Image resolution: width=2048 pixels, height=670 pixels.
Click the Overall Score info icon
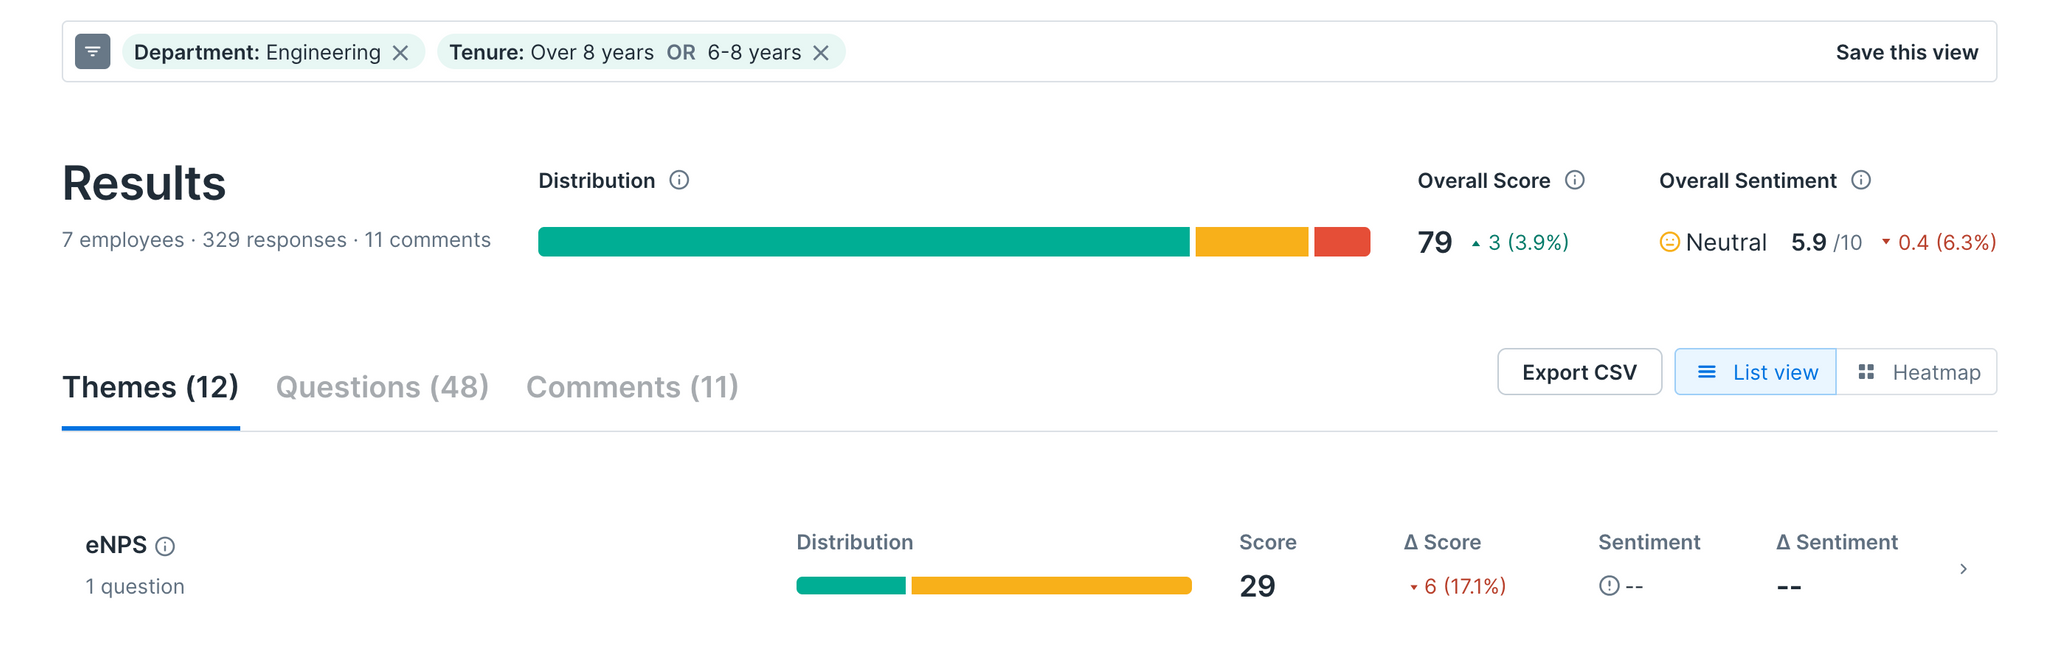point(1575,181)
